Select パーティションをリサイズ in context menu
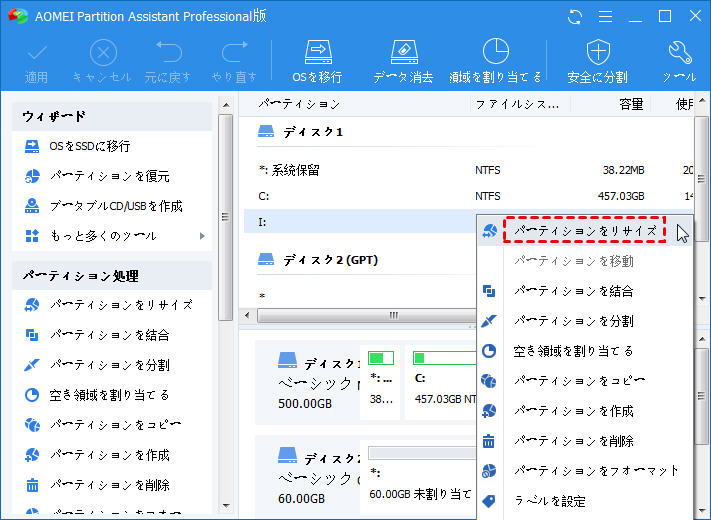This screenshot has width=711, height=520. point(585,231)
